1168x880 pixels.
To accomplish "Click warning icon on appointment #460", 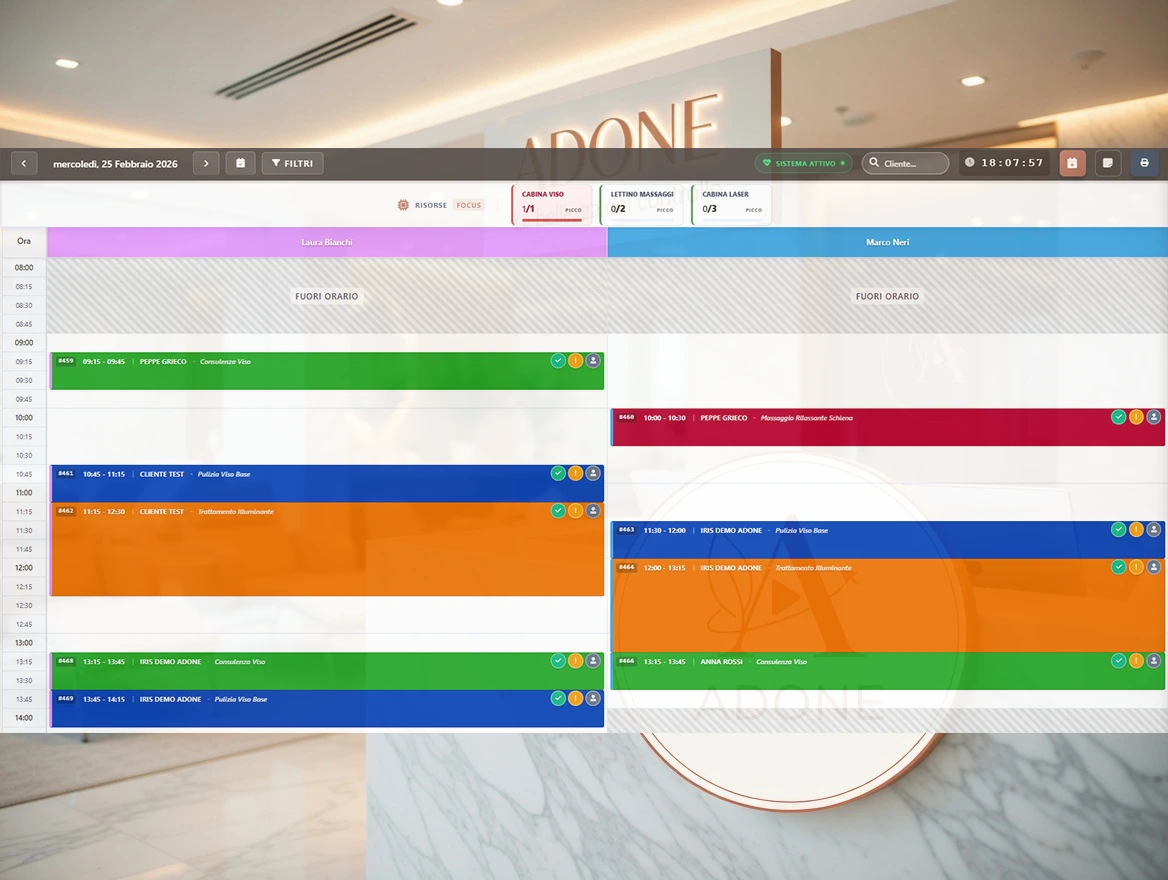I will pos(1136,417).
